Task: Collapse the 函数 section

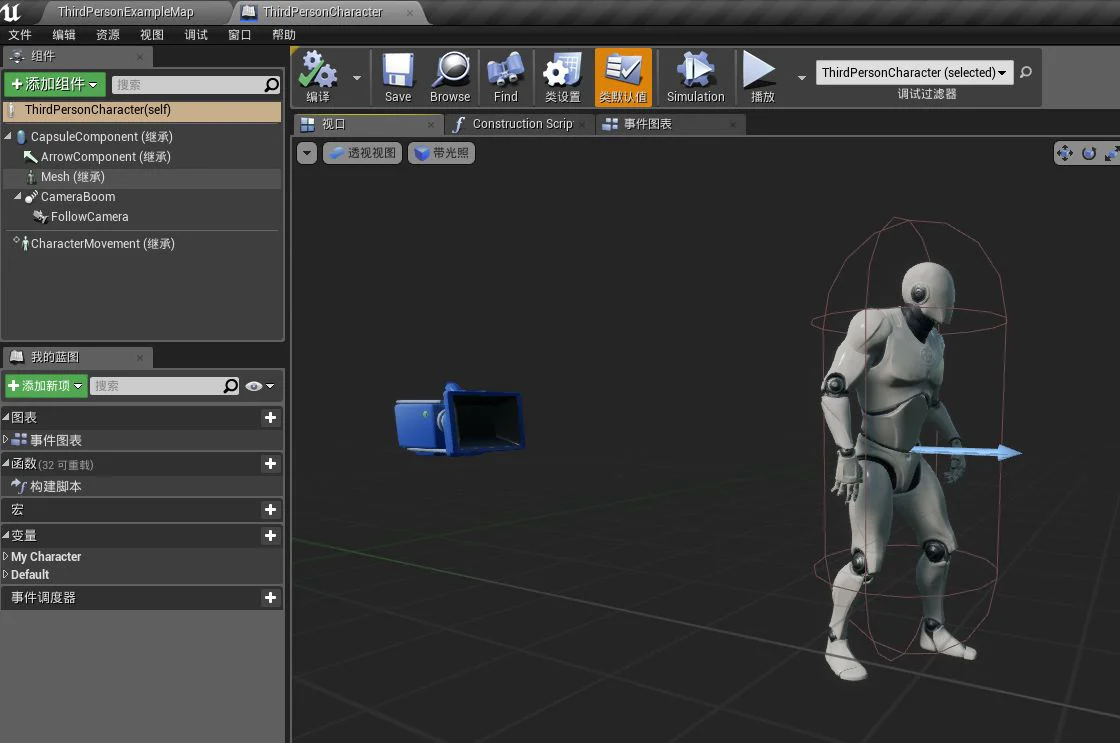Action: pyautogui.click(x=6, y=463)
